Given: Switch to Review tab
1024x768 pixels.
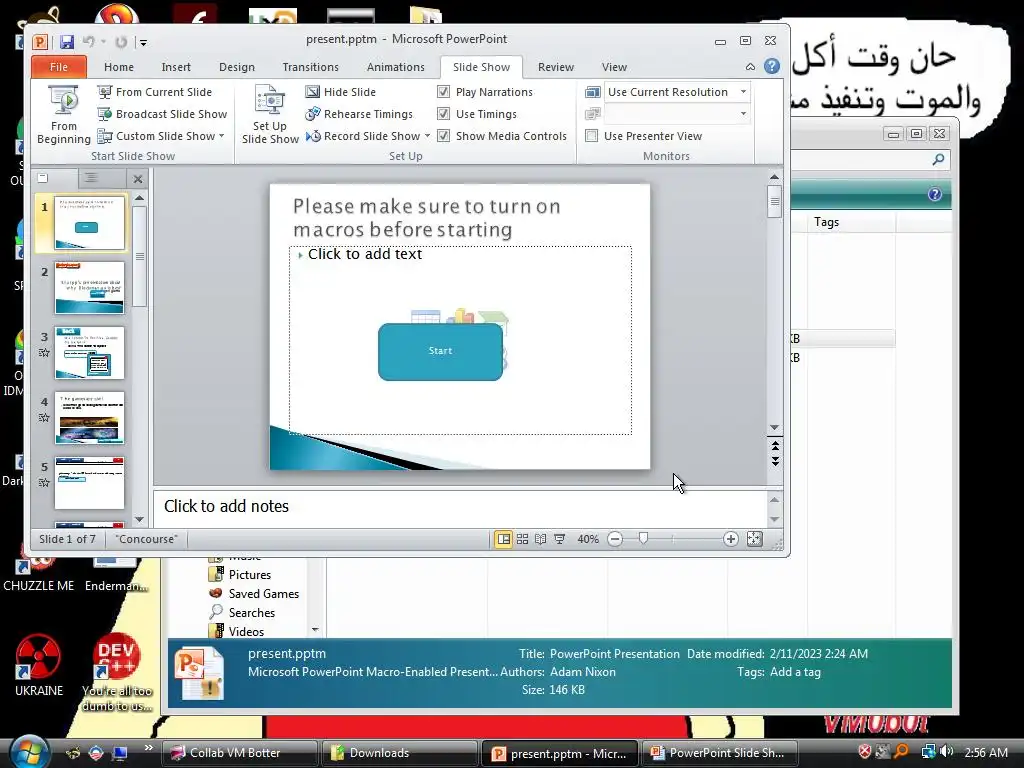Looking at the screenshot, I should (x=556, y=67).
